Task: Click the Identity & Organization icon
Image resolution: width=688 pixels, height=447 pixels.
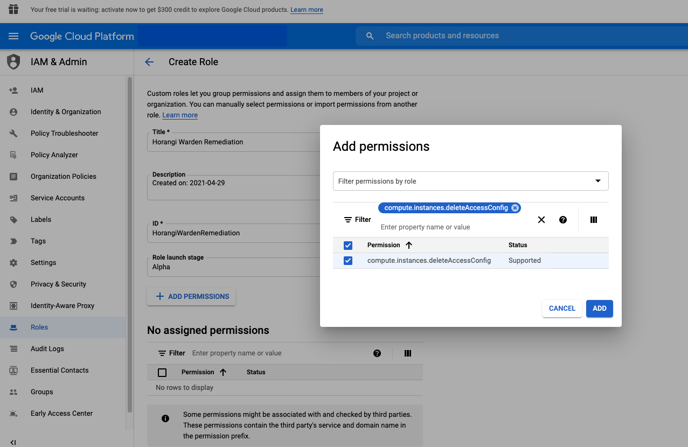Action: [14, 112]
